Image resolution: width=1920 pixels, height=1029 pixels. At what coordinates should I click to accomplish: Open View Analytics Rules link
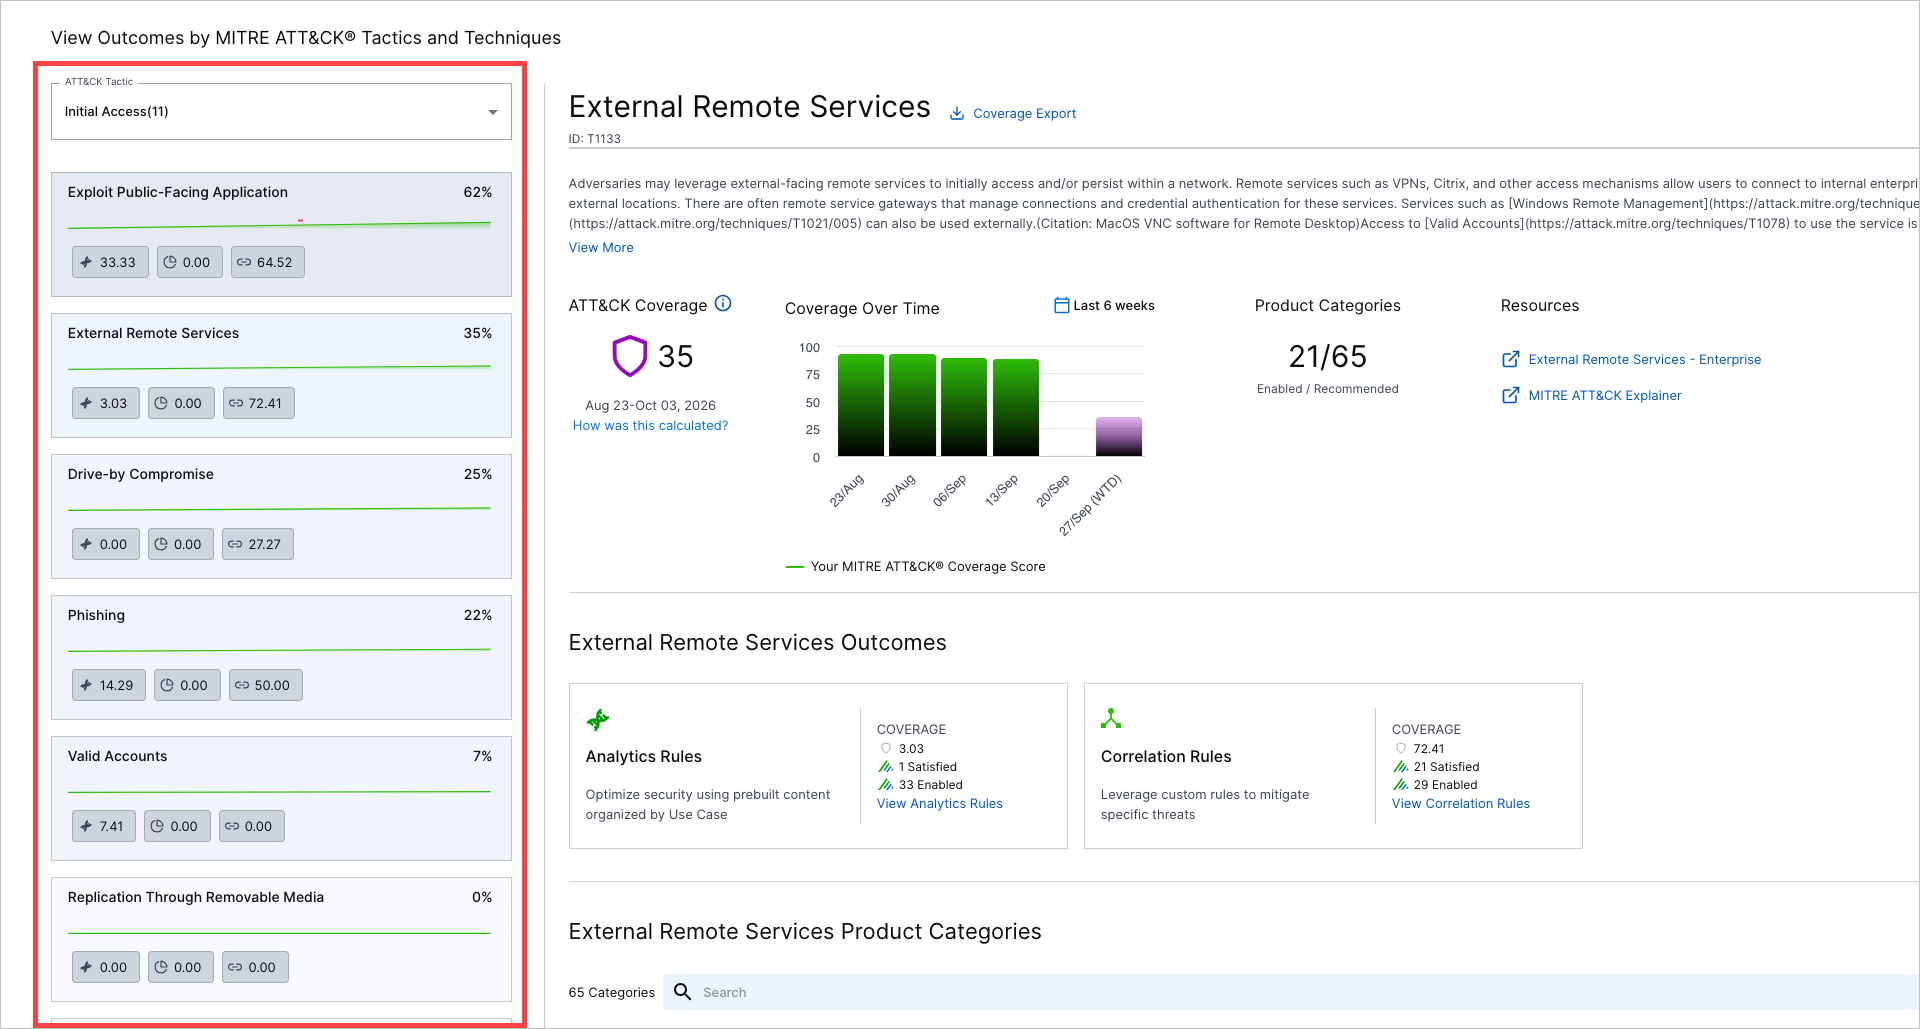click(940, 803)
